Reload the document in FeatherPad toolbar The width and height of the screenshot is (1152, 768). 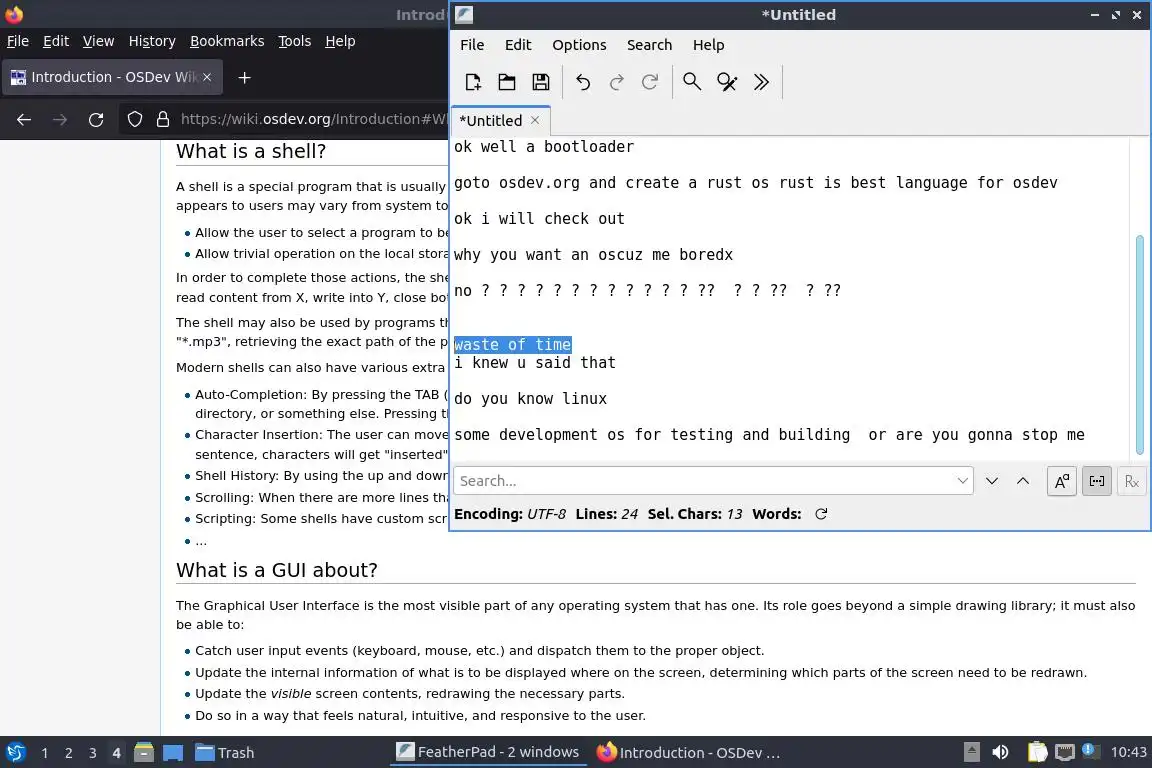pos(649,82)
